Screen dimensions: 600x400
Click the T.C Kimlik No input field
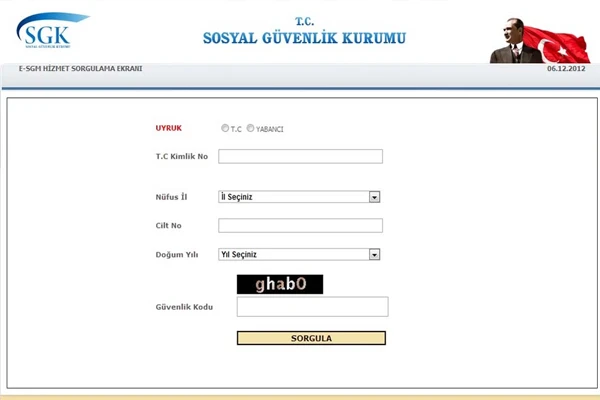pos(300,156)
